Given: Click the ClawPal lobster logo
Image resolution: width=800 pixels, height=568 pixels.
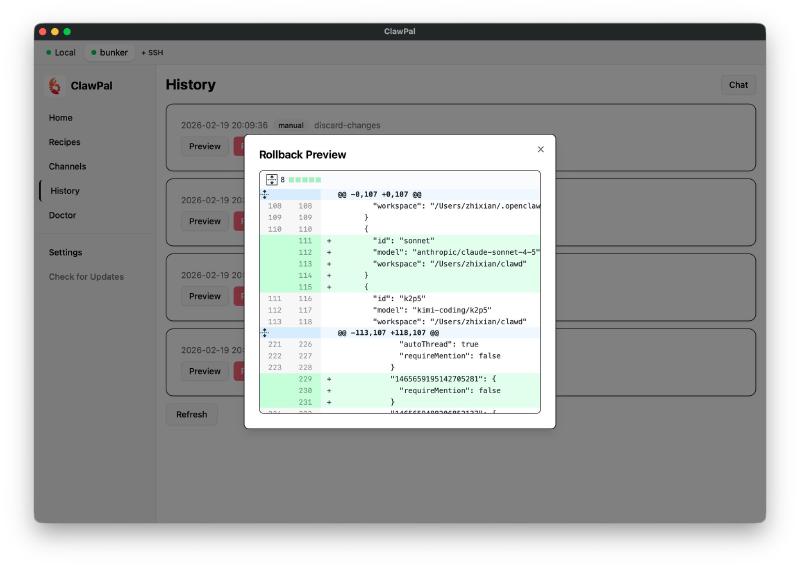Looking at the screenshot, I should [55, 86].
